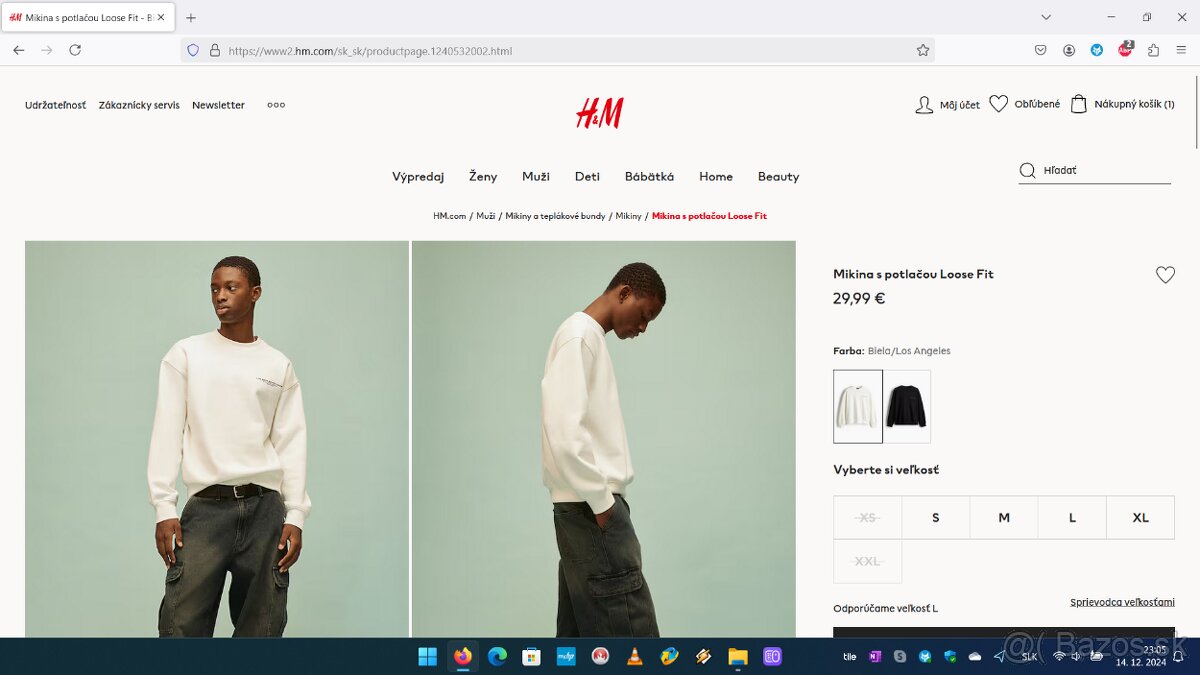Open the Sprievodca veľkosťami link
The image size is (1200, 675).
click(x=1122, y=602)
